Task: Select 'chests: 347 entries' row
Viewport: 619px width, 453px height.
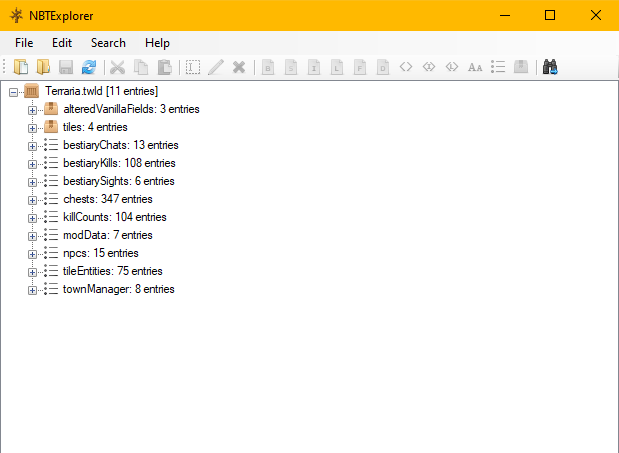Action: tap(108, 199)
